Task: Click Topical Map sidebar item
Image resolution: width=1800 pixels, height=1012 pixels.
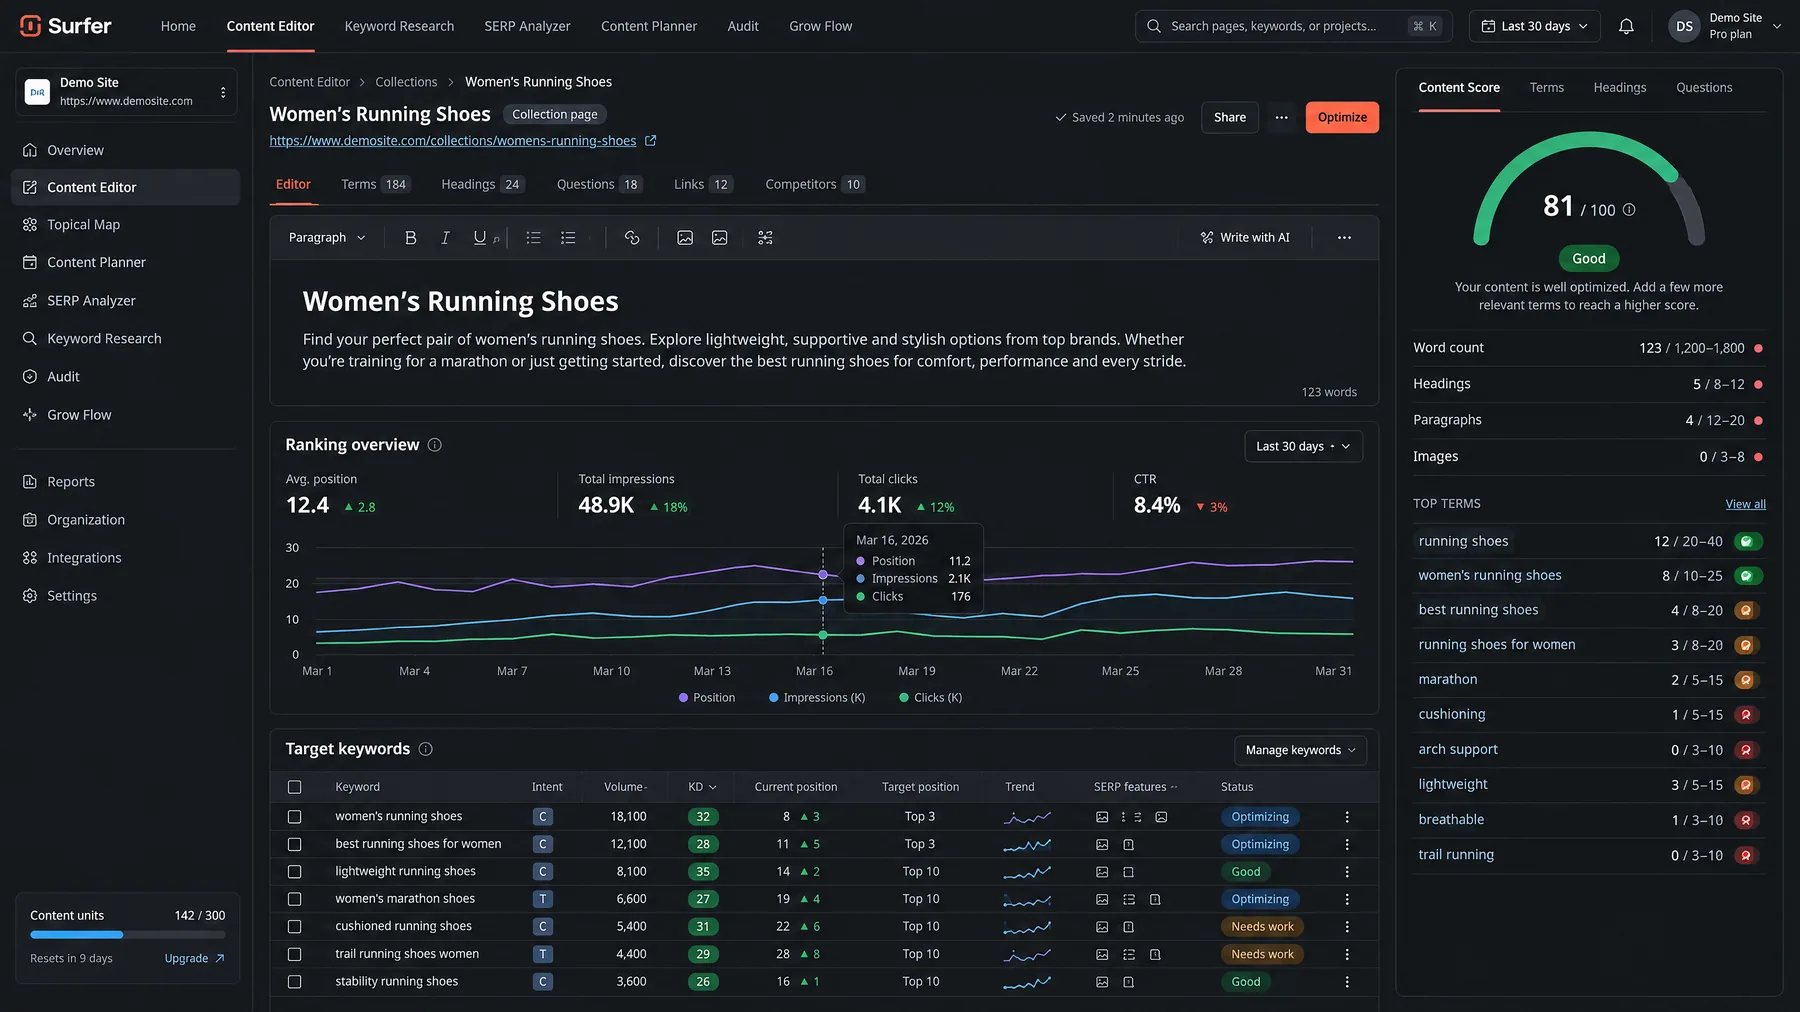Action: pyautogui.click(x=126, y=225)
